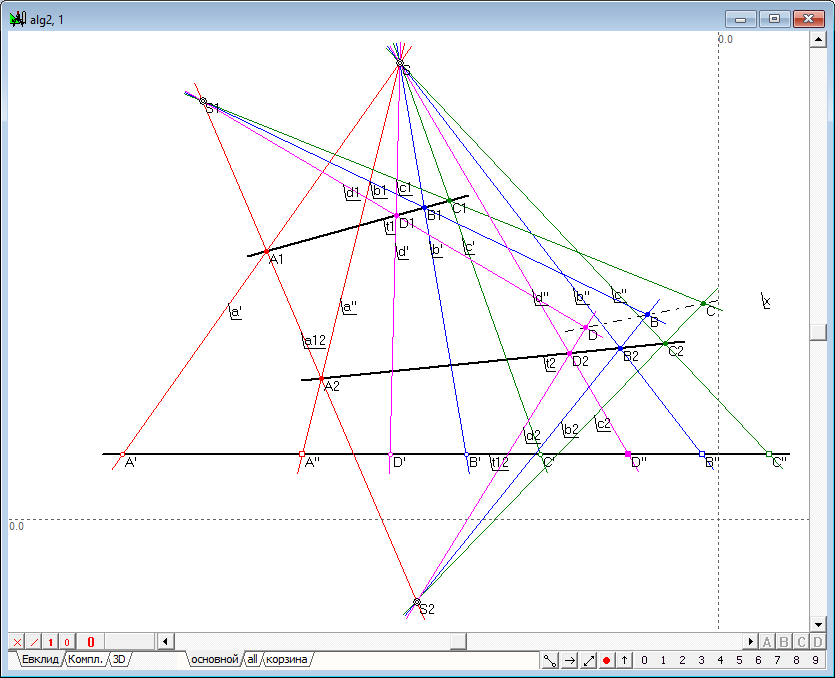Click the d1 line label
This screenshot has height=678, width=835.
(x=351, y=193)
